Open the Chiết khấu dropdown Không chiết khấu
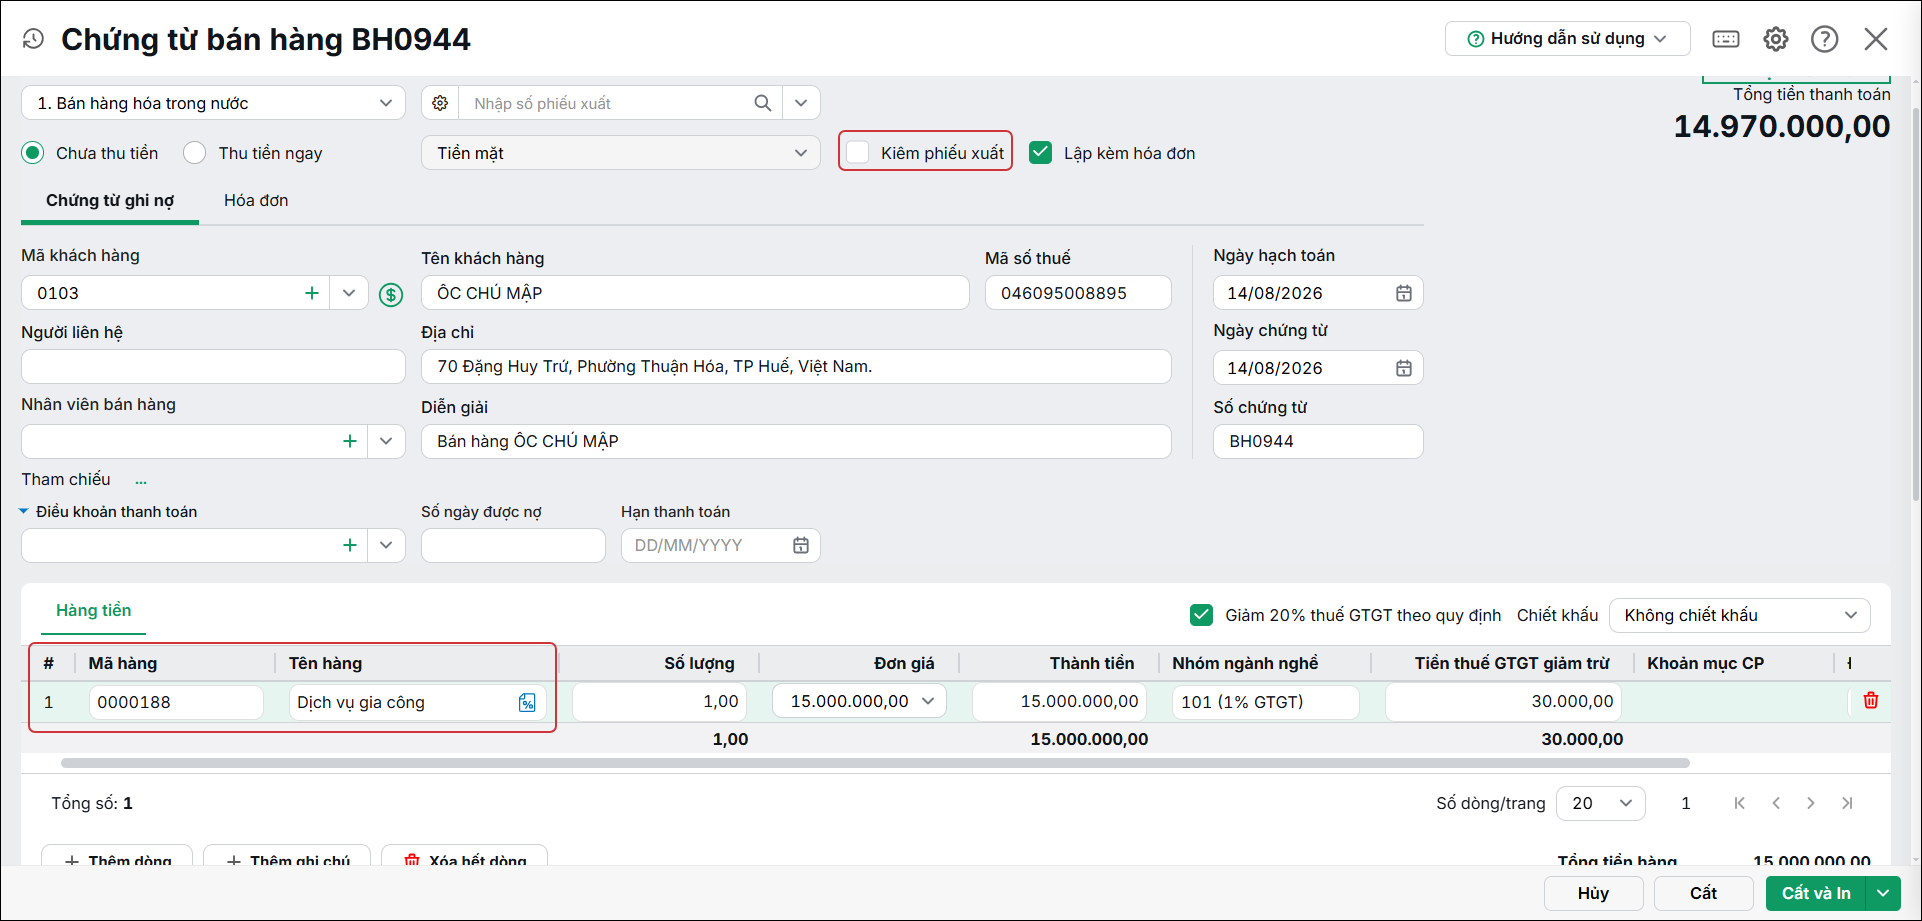The image size is (1922, 921). click(1740, 615)
